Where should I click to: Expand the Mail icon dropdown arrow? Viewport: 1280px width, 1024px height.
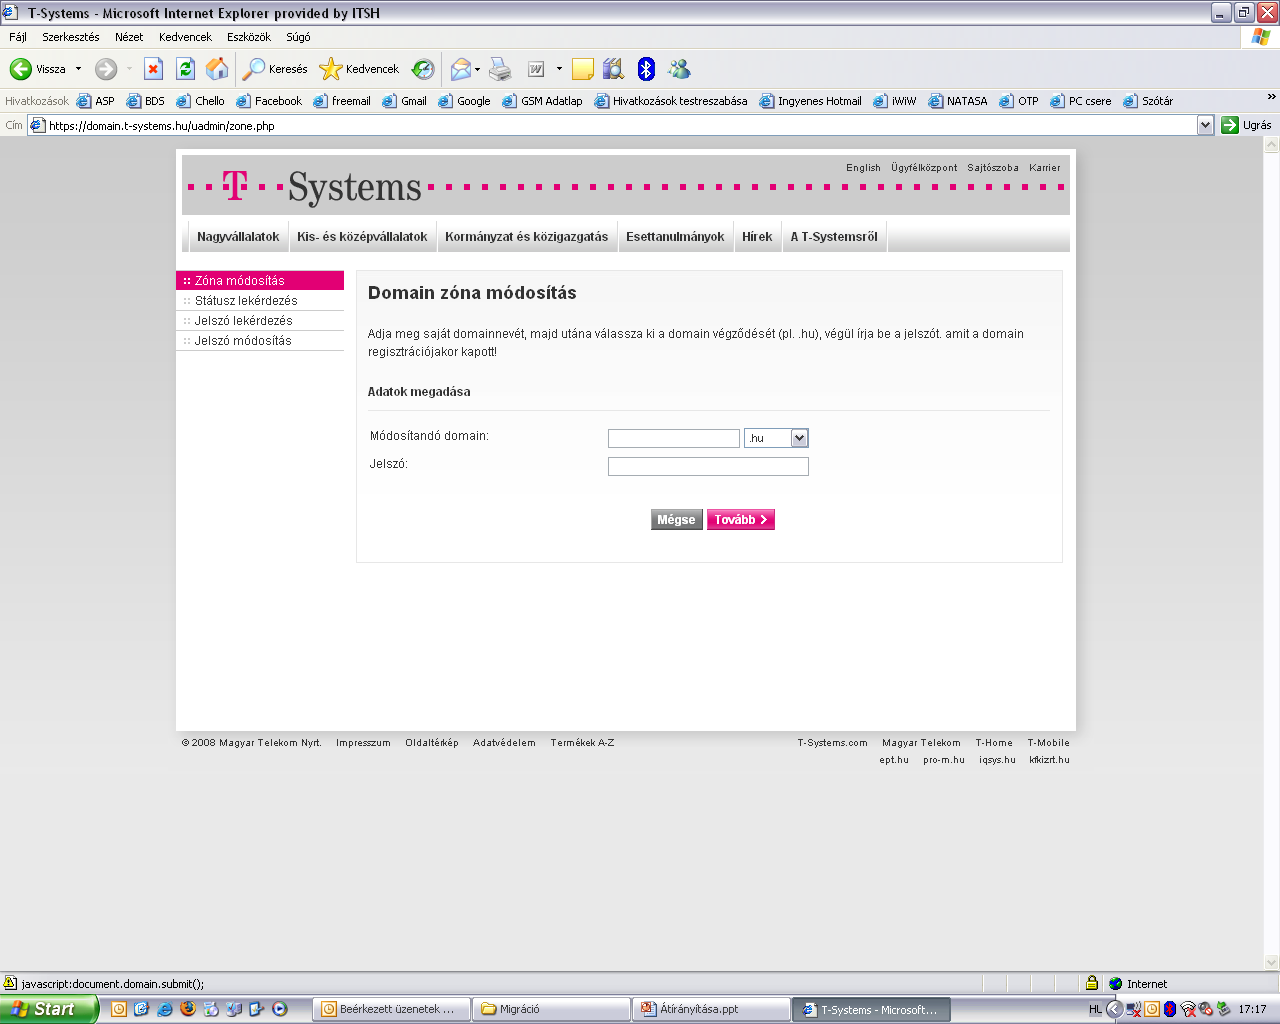coord(477,69)
